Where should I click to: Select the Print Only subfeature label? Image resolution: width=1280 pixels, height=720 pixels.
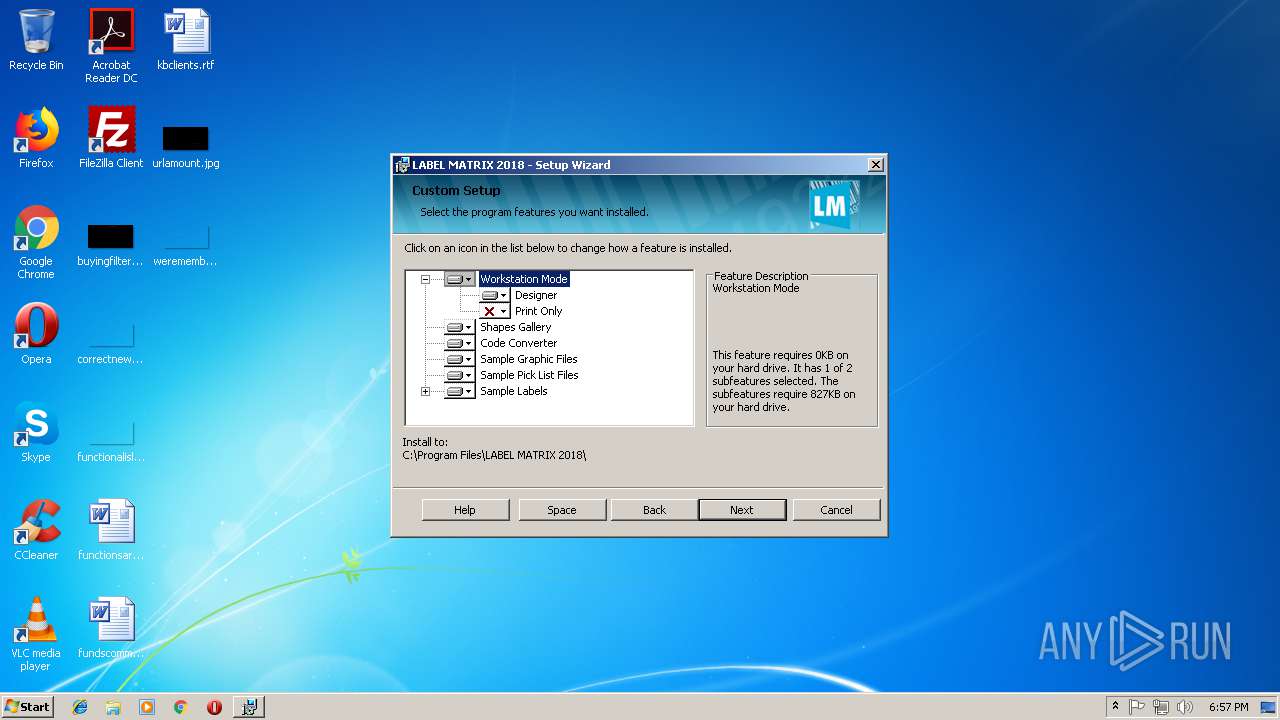pyautogui.click(x=538, y=311)
